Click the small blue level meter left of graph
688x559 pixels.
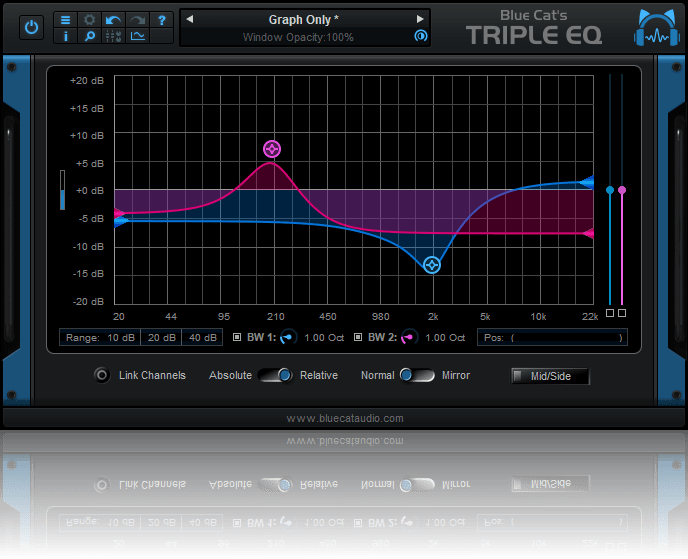pyautogui.click(x=62, y=190)
